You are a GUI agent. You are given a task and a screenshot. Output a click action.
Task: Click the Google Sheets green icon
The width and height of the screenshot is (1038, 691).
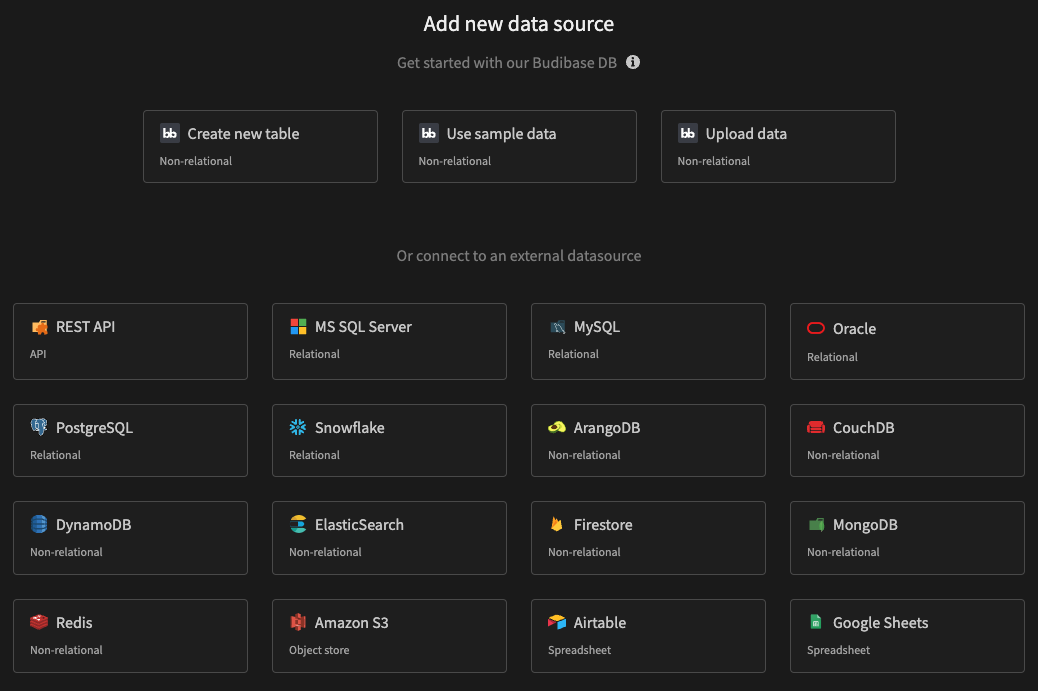point(816,622)
